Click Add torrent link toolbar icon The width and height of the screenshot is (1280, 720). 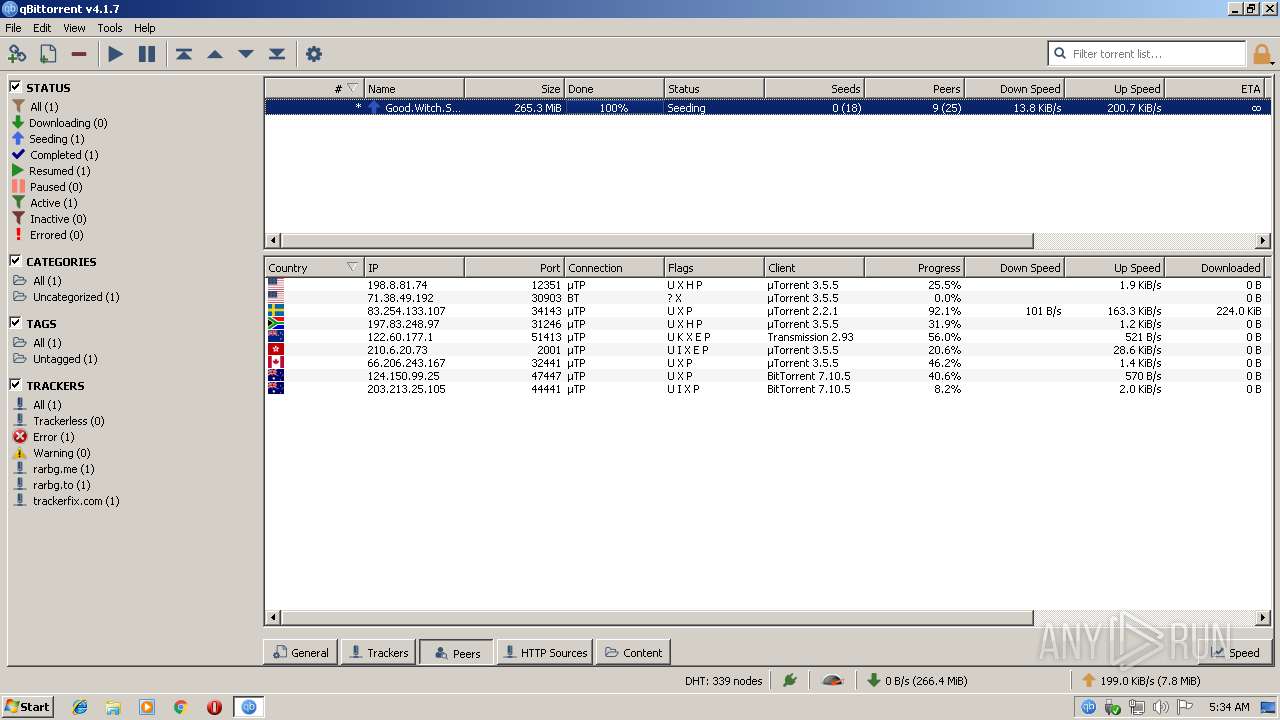click(17, 54)
